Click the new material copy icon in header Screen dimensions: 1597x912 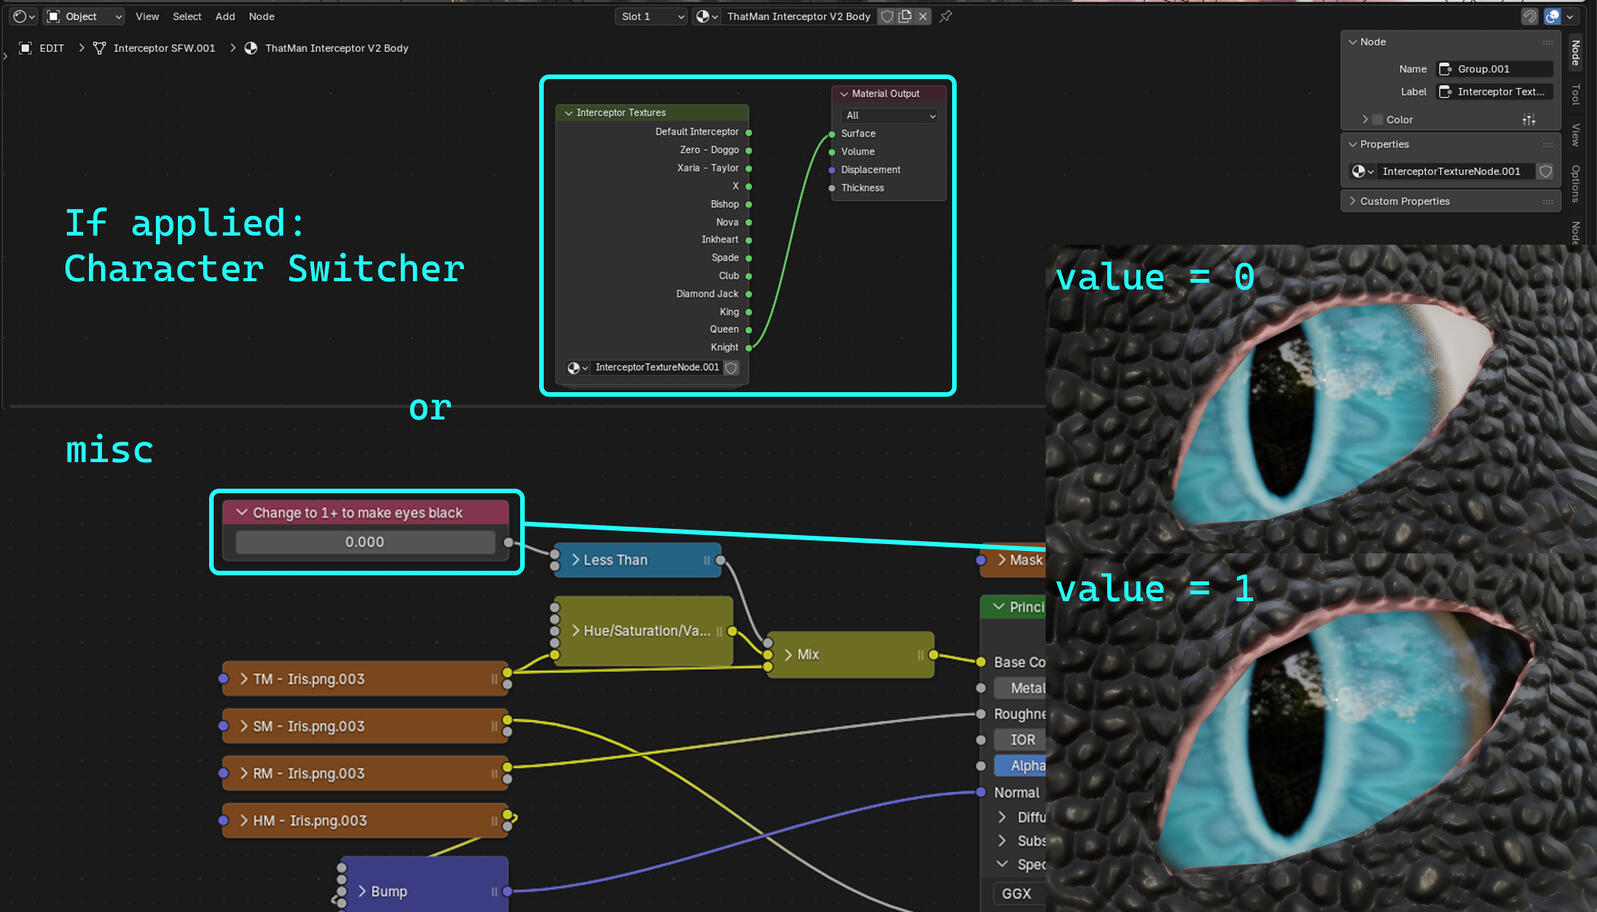(905, 16)
